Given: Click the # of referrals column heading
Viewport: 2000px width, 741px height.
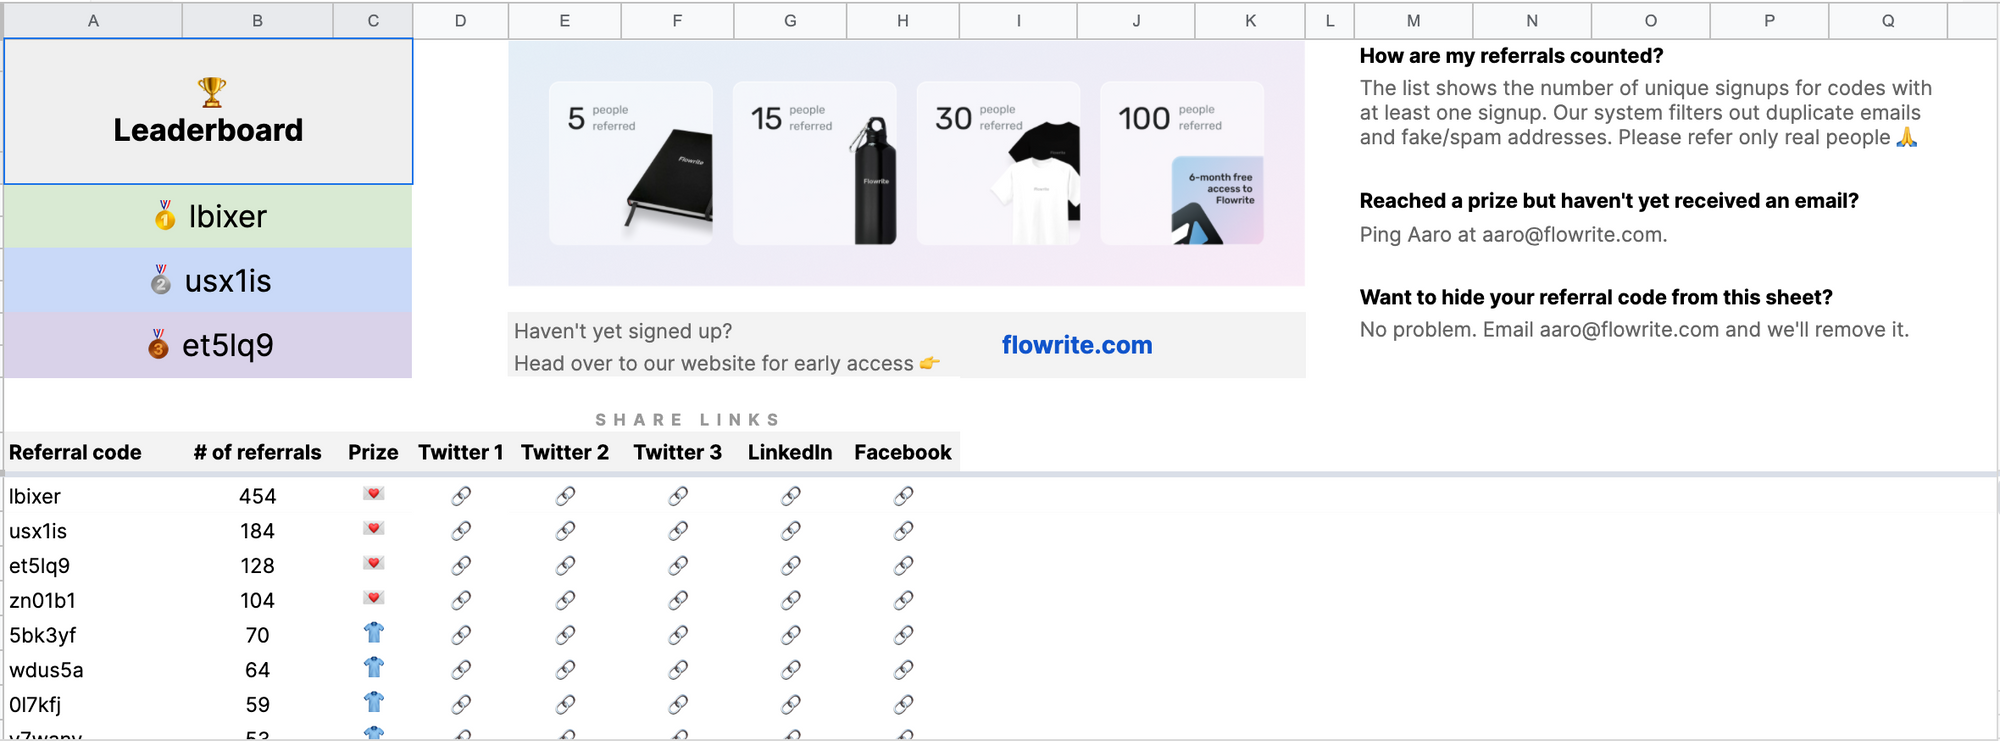Looking at the screenshot, I should tap(258, 452).
